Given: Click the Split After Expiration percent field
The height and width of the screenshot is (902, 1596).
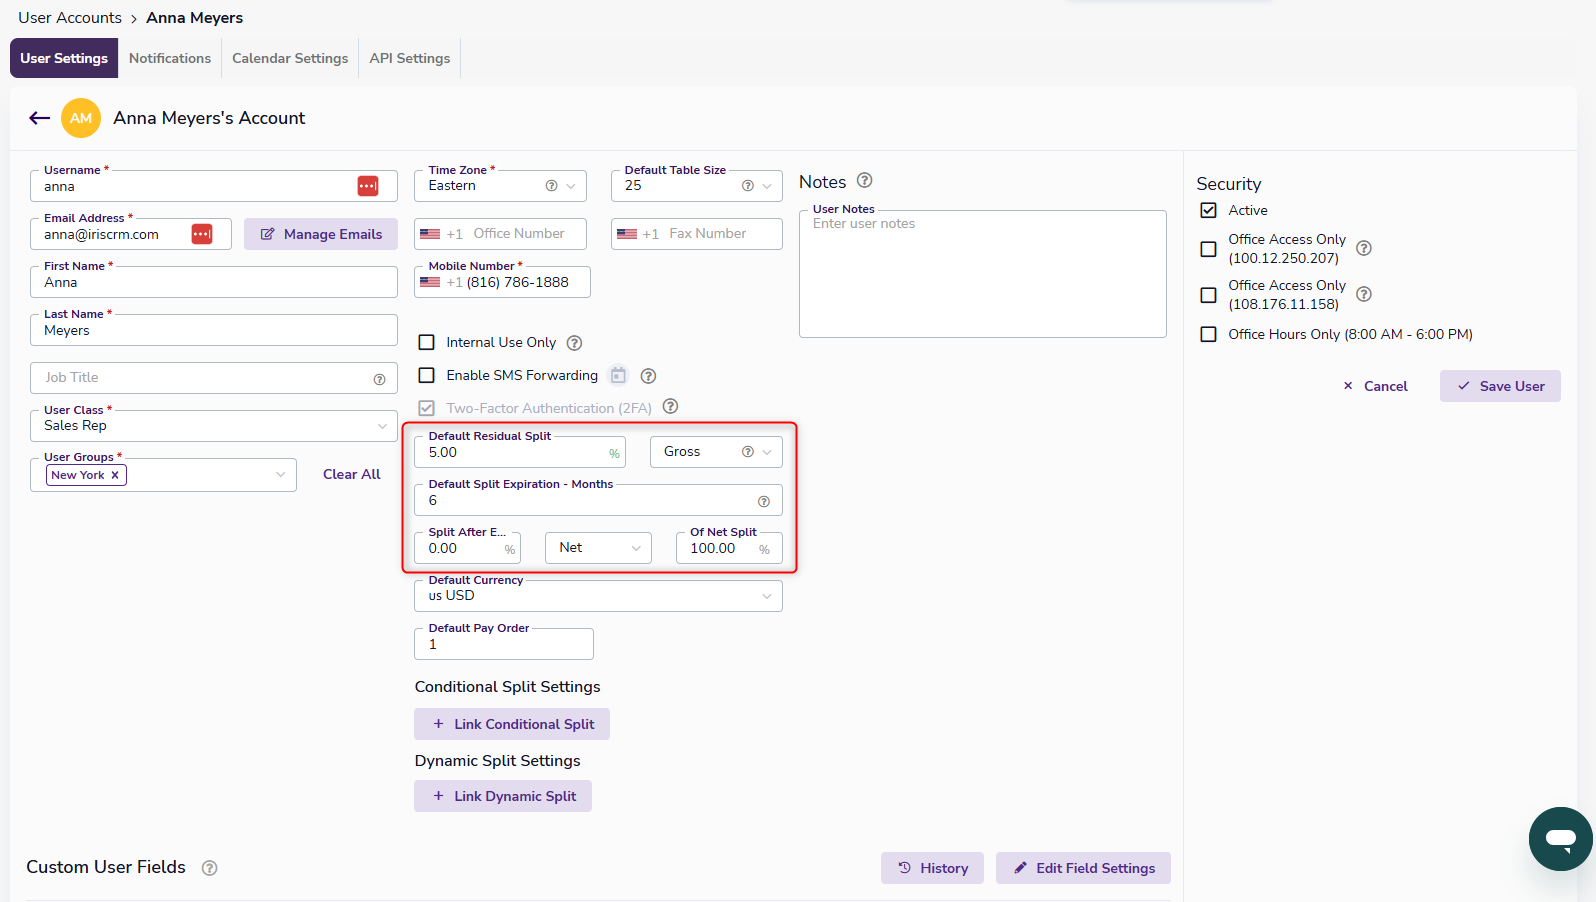Looking at the screenshot, I should click(467, 548).
